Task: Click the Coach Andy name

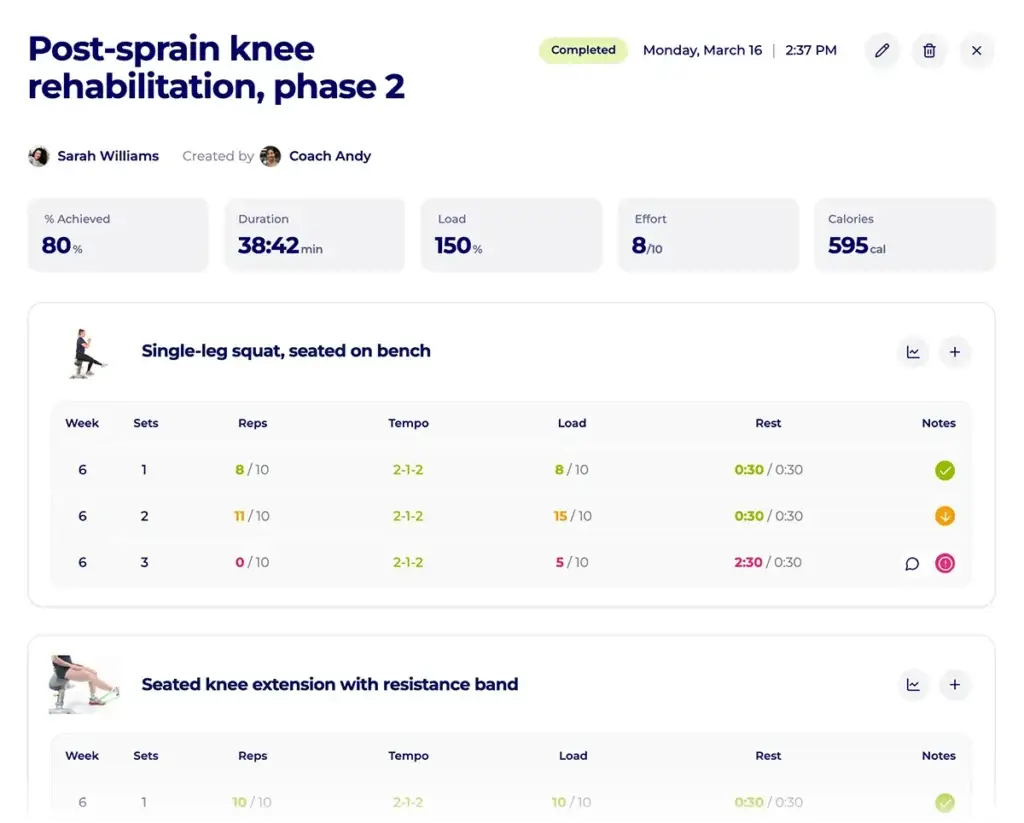Action: [x=330, y=156]
